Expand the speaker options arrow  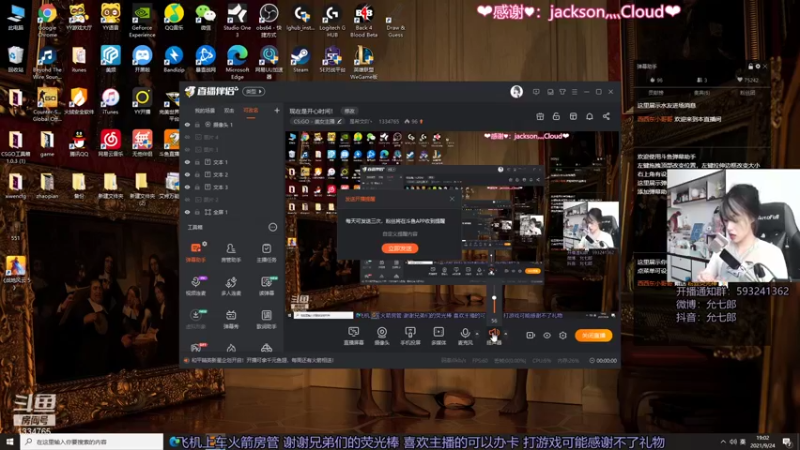(x=506, y=334)
